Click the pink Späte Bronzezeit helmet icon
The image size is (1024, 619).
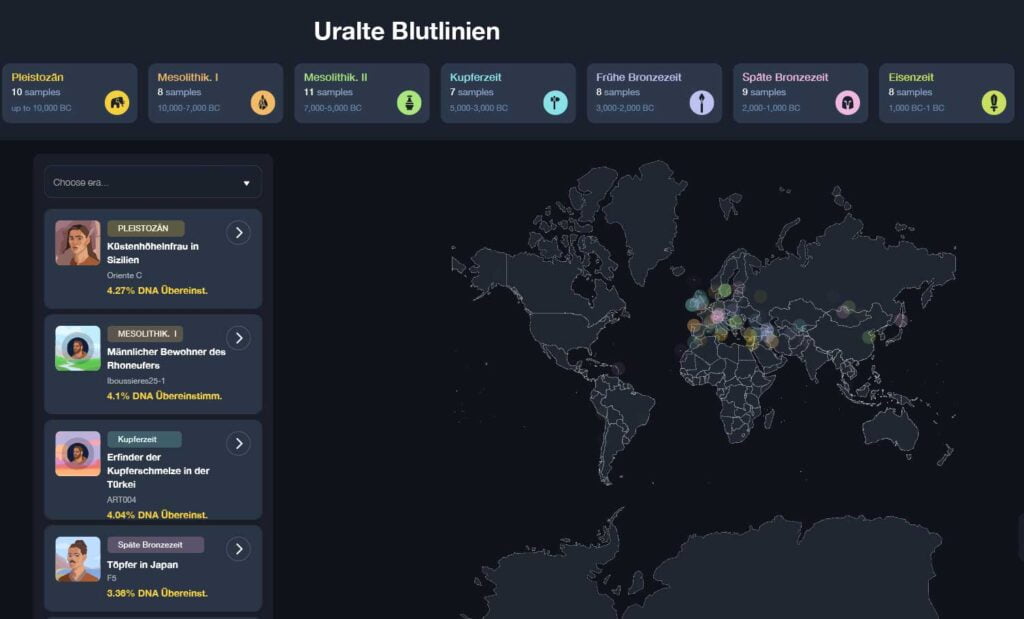click(848, 102)
